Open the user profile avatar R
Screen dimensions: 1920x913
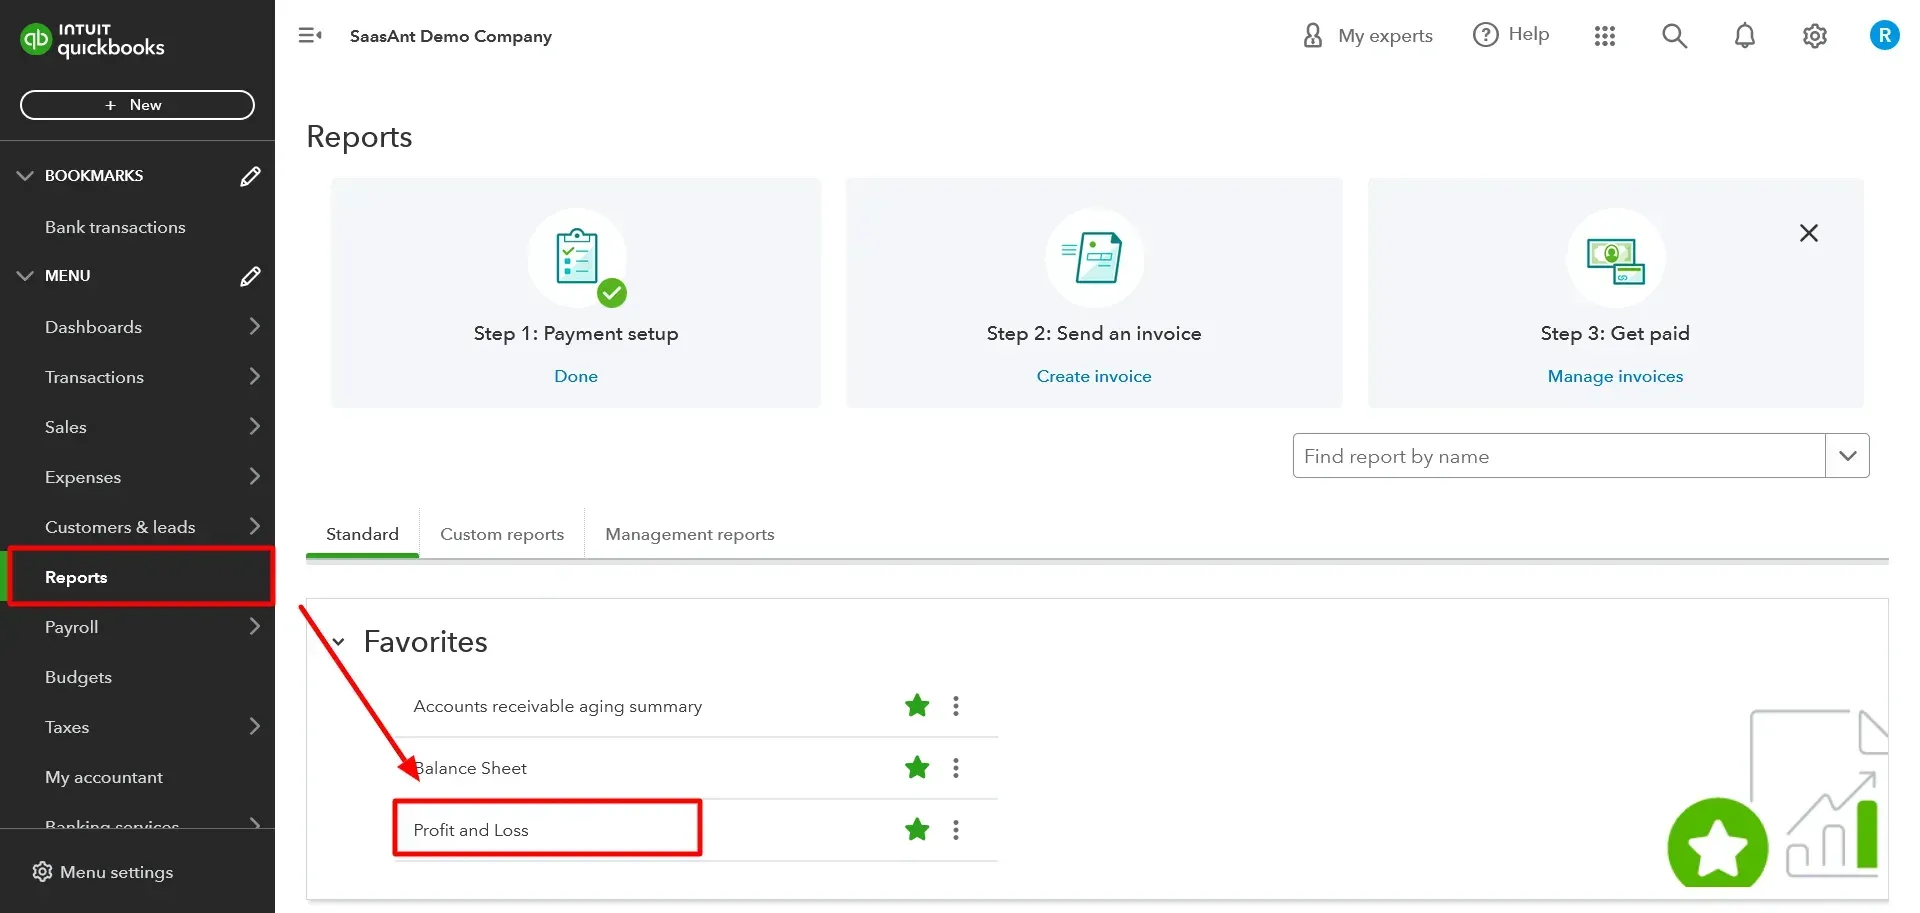point(1884,36)
